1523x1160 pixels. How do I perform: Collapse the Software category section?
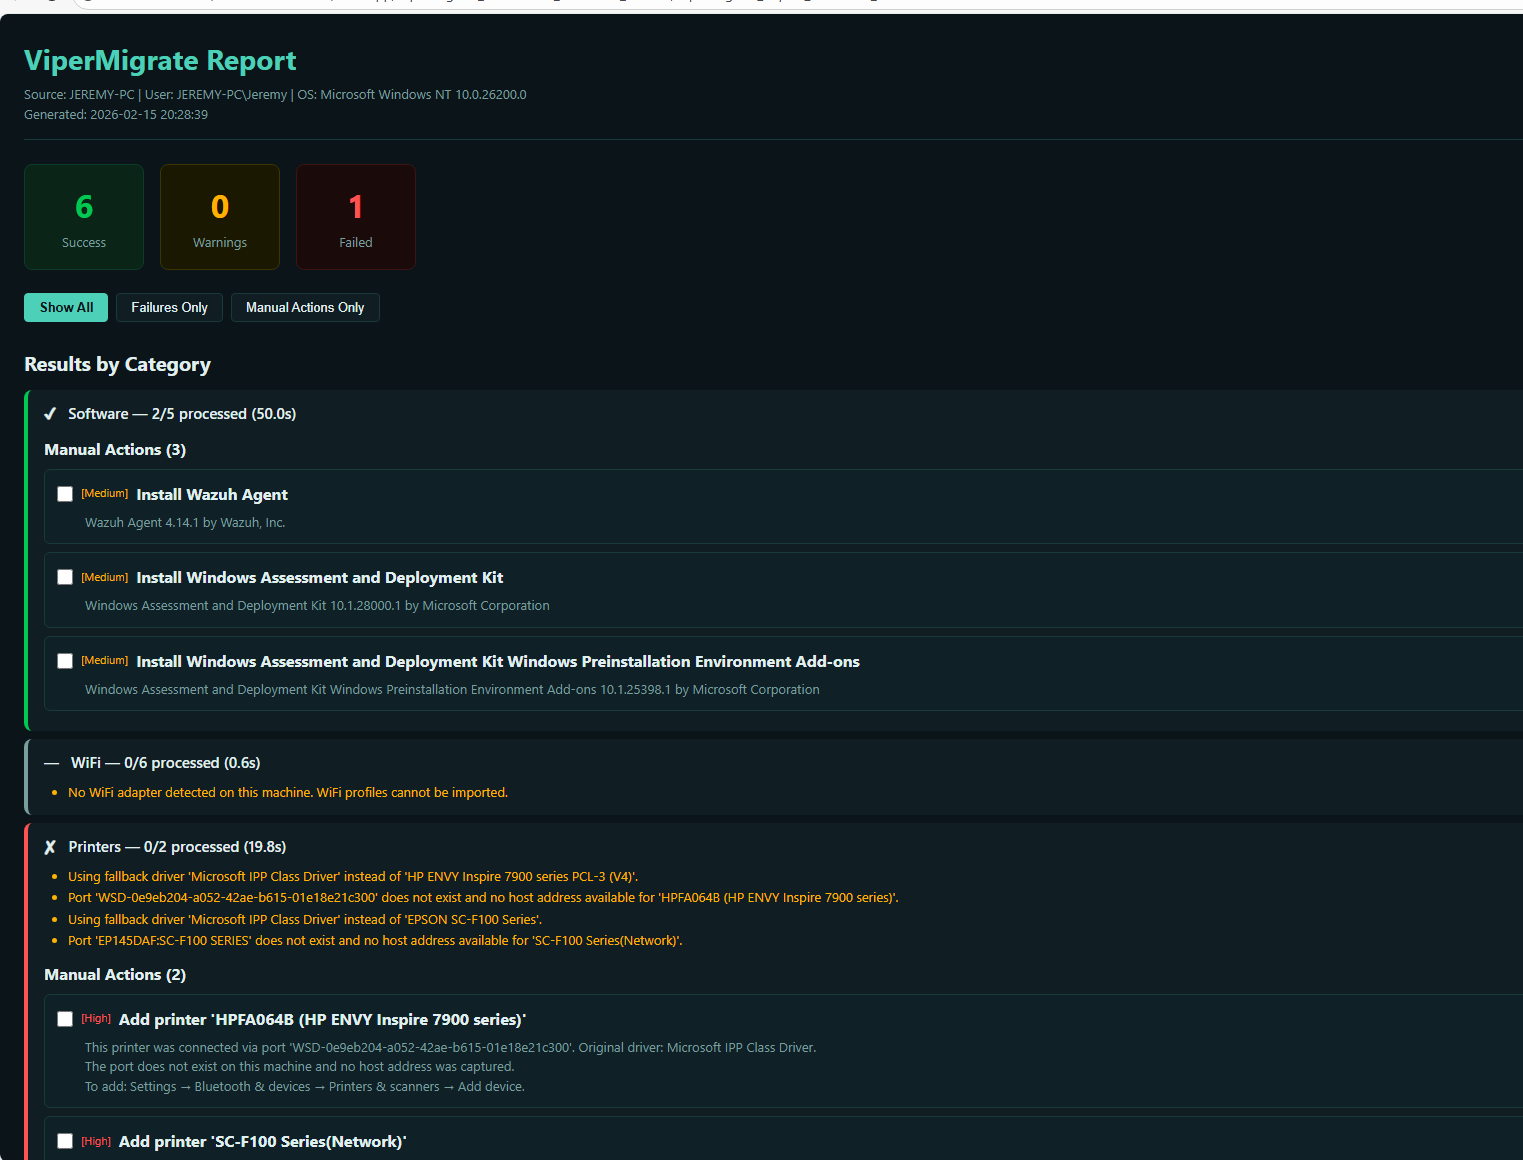pos(181,413)
